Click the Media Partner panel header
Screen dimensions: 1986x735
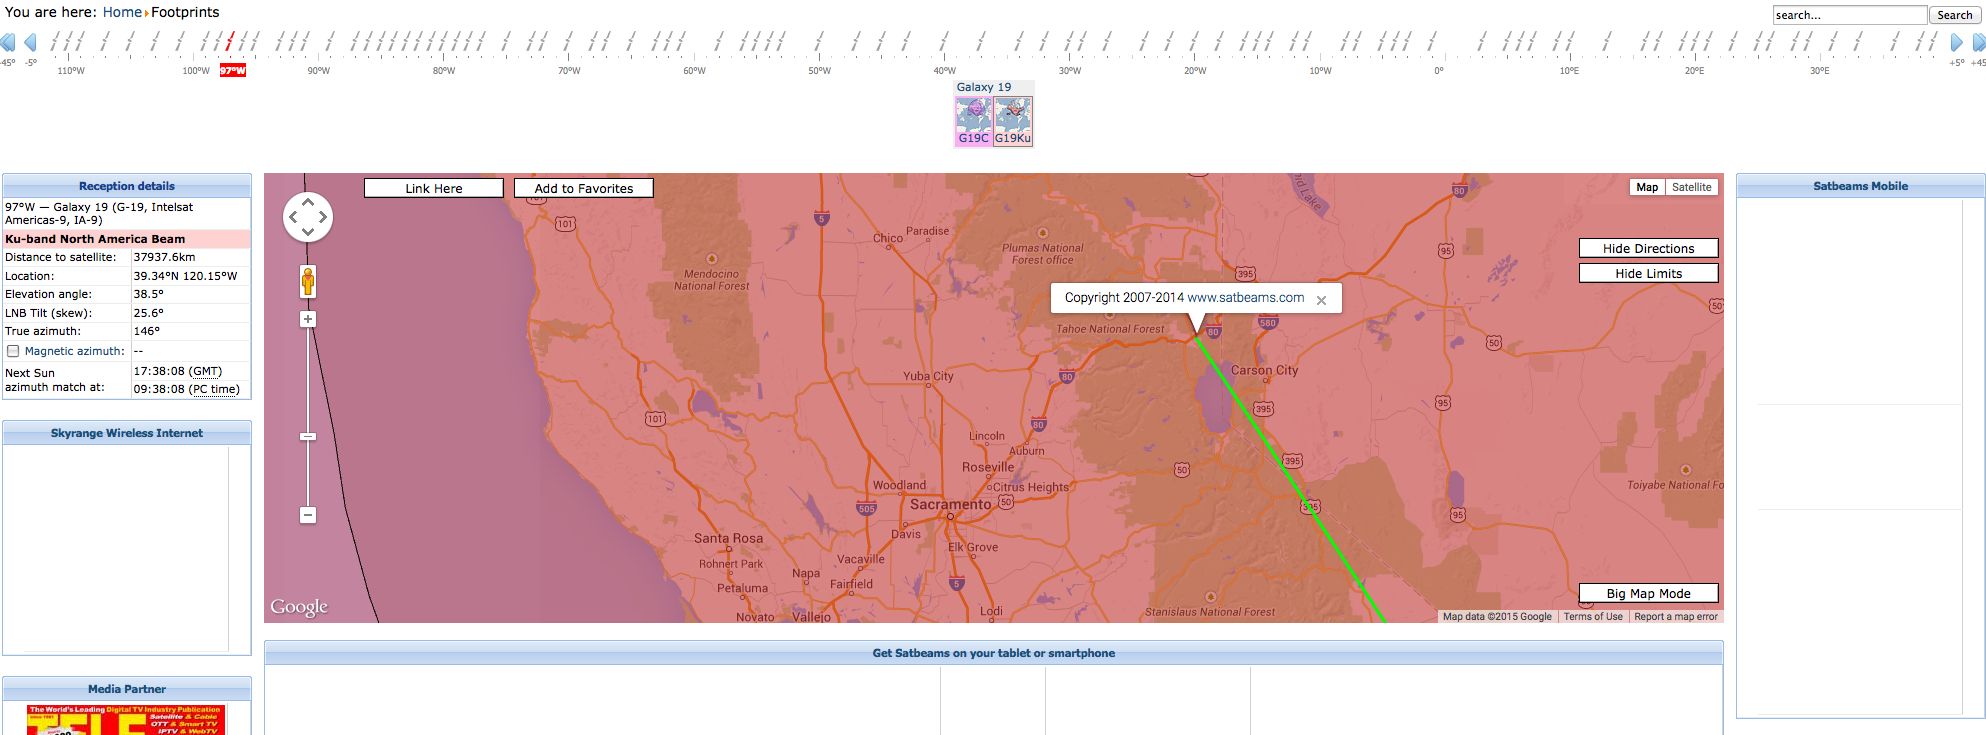click(127, 689)
